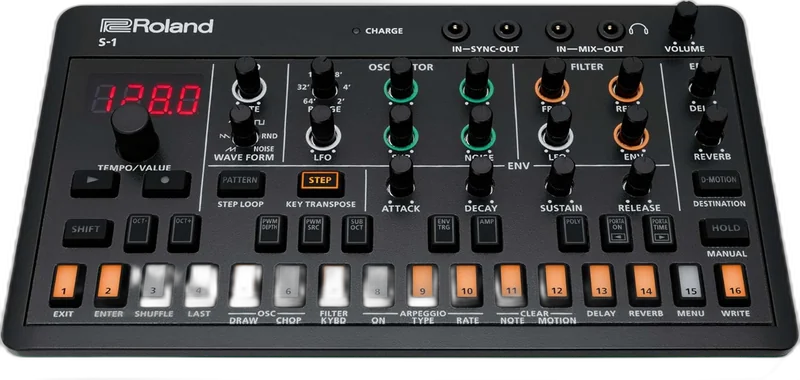Adjust the filter RESO knob
Image resolution: width=800 pixels, height=380 pixels.
[x=628, y=81]
